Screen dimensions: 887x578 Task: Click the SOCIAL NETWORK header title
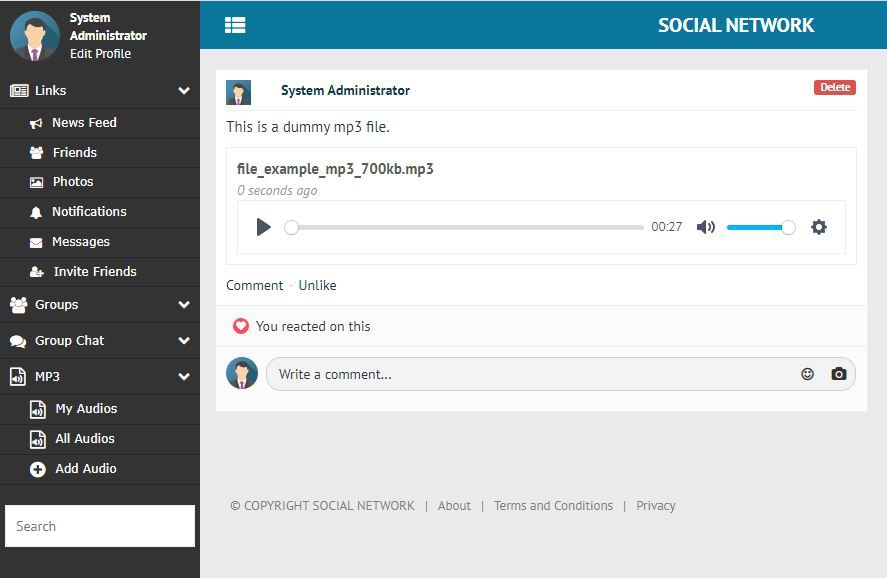click(x=735, y=25)
